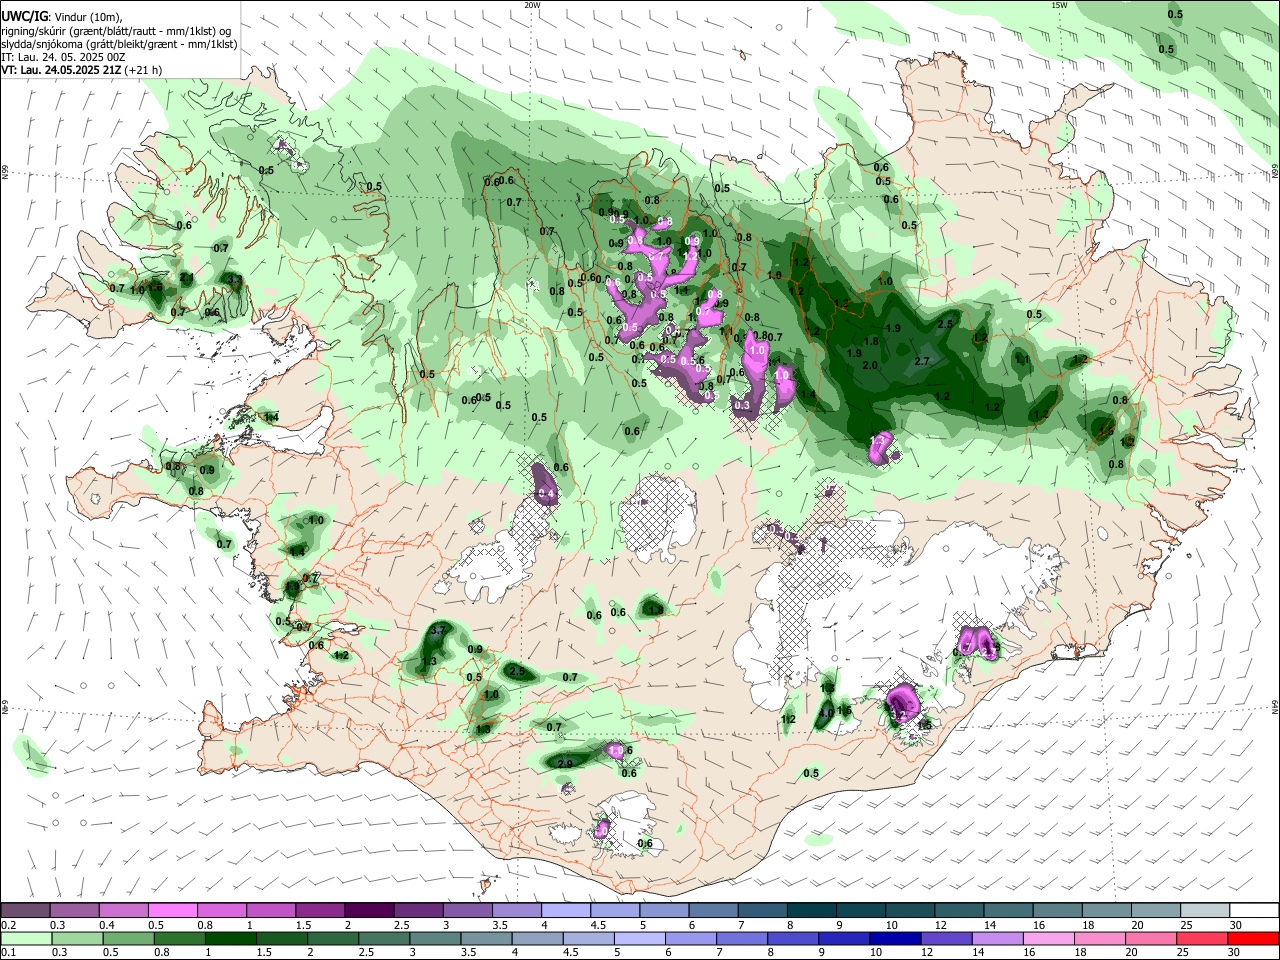Click the 2.9 precipitation value on map
The width and height of the screenshot is (1280, 960).
pyautogui.click(x=565, y=764)
